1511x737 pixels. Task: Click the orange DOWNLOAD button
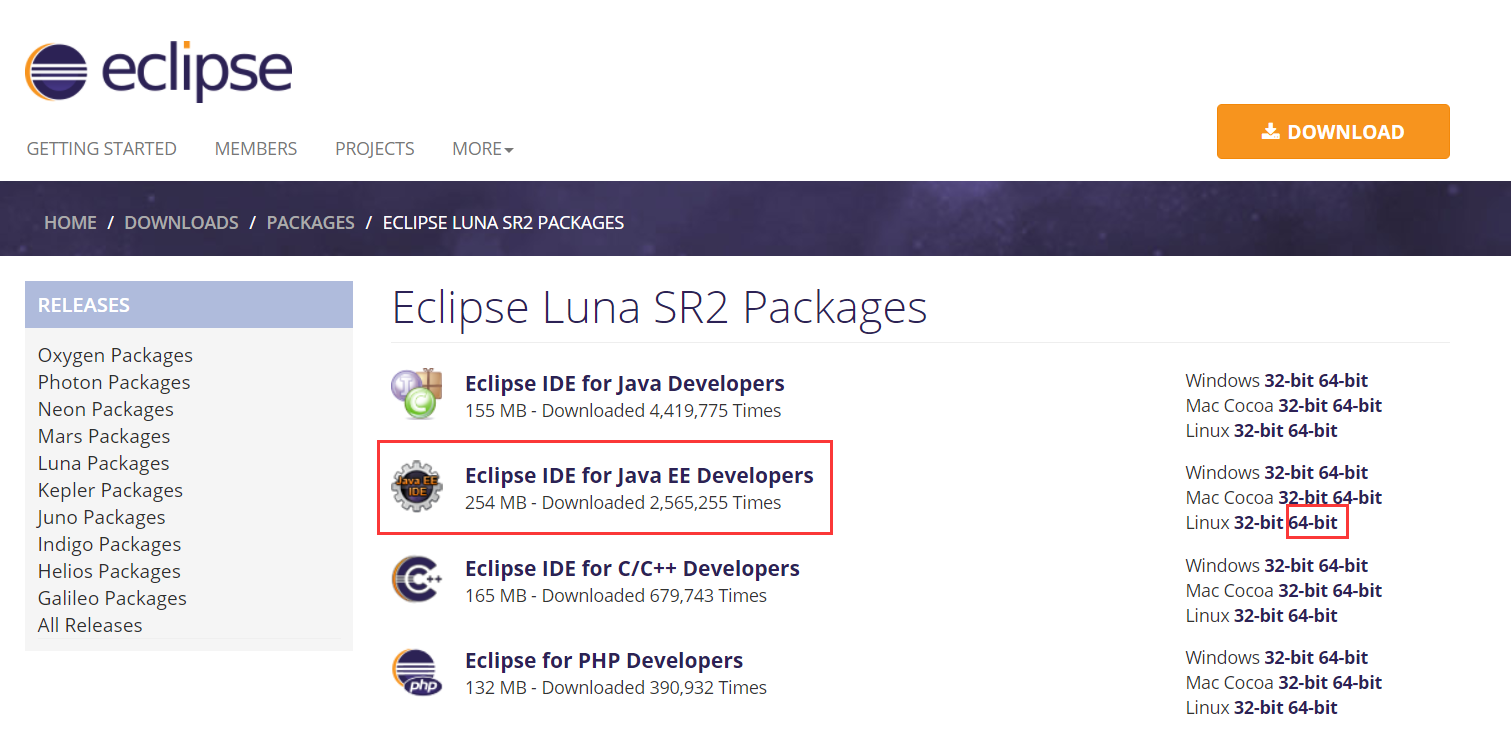pyautogui.click(x=1333, y=131)
